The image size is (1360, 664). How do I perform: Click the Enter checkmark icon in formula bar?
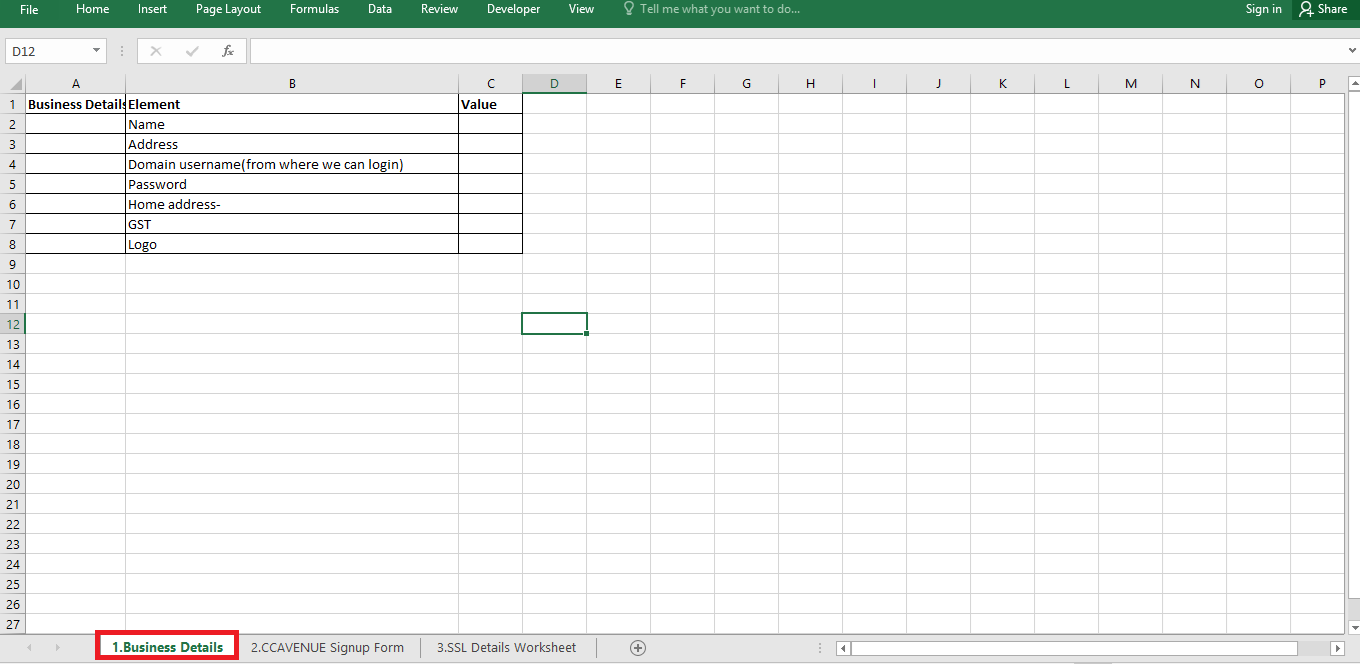pos(192,51)
